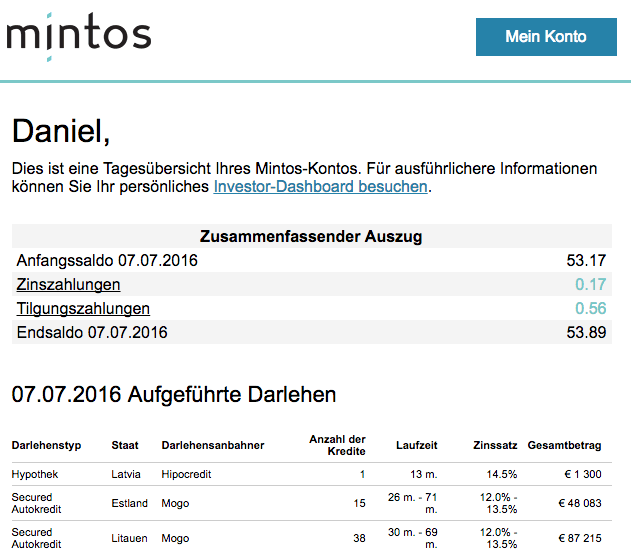This screenshot has height=554, width=631.
Task: Click the Zinszahlungen amount 0.17
Action: click(590, 284)
